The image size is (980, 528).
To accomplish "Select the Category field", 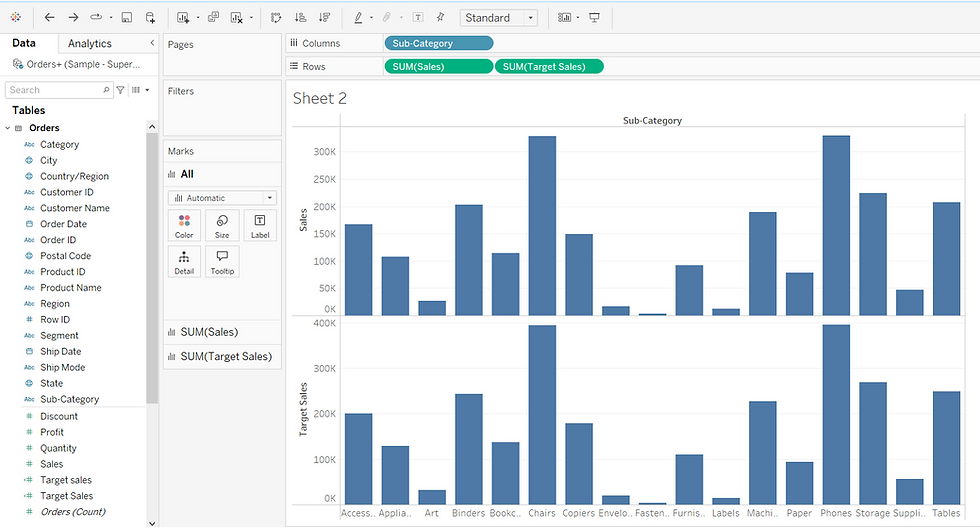I will pyautogui.click(x=59, y=144).
